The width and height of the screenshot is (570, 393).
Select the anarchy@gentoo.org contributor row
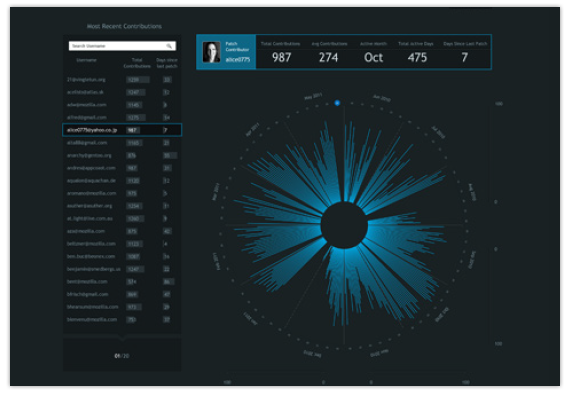pyautogui.click(x=122, y=155)
